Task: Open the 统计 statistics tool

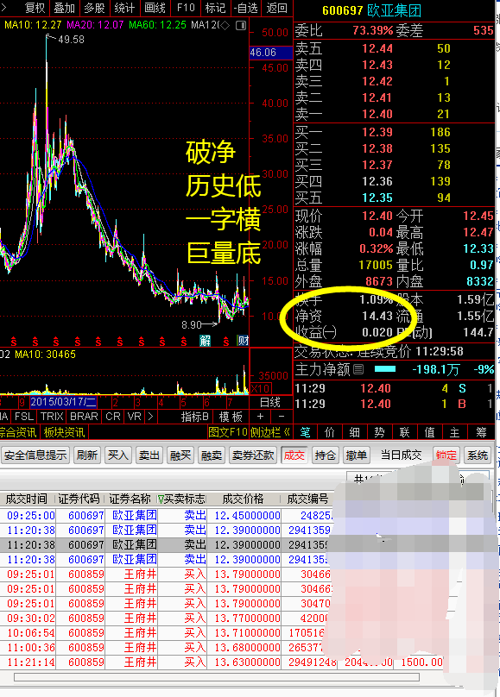Action: (x=124, y=8)
